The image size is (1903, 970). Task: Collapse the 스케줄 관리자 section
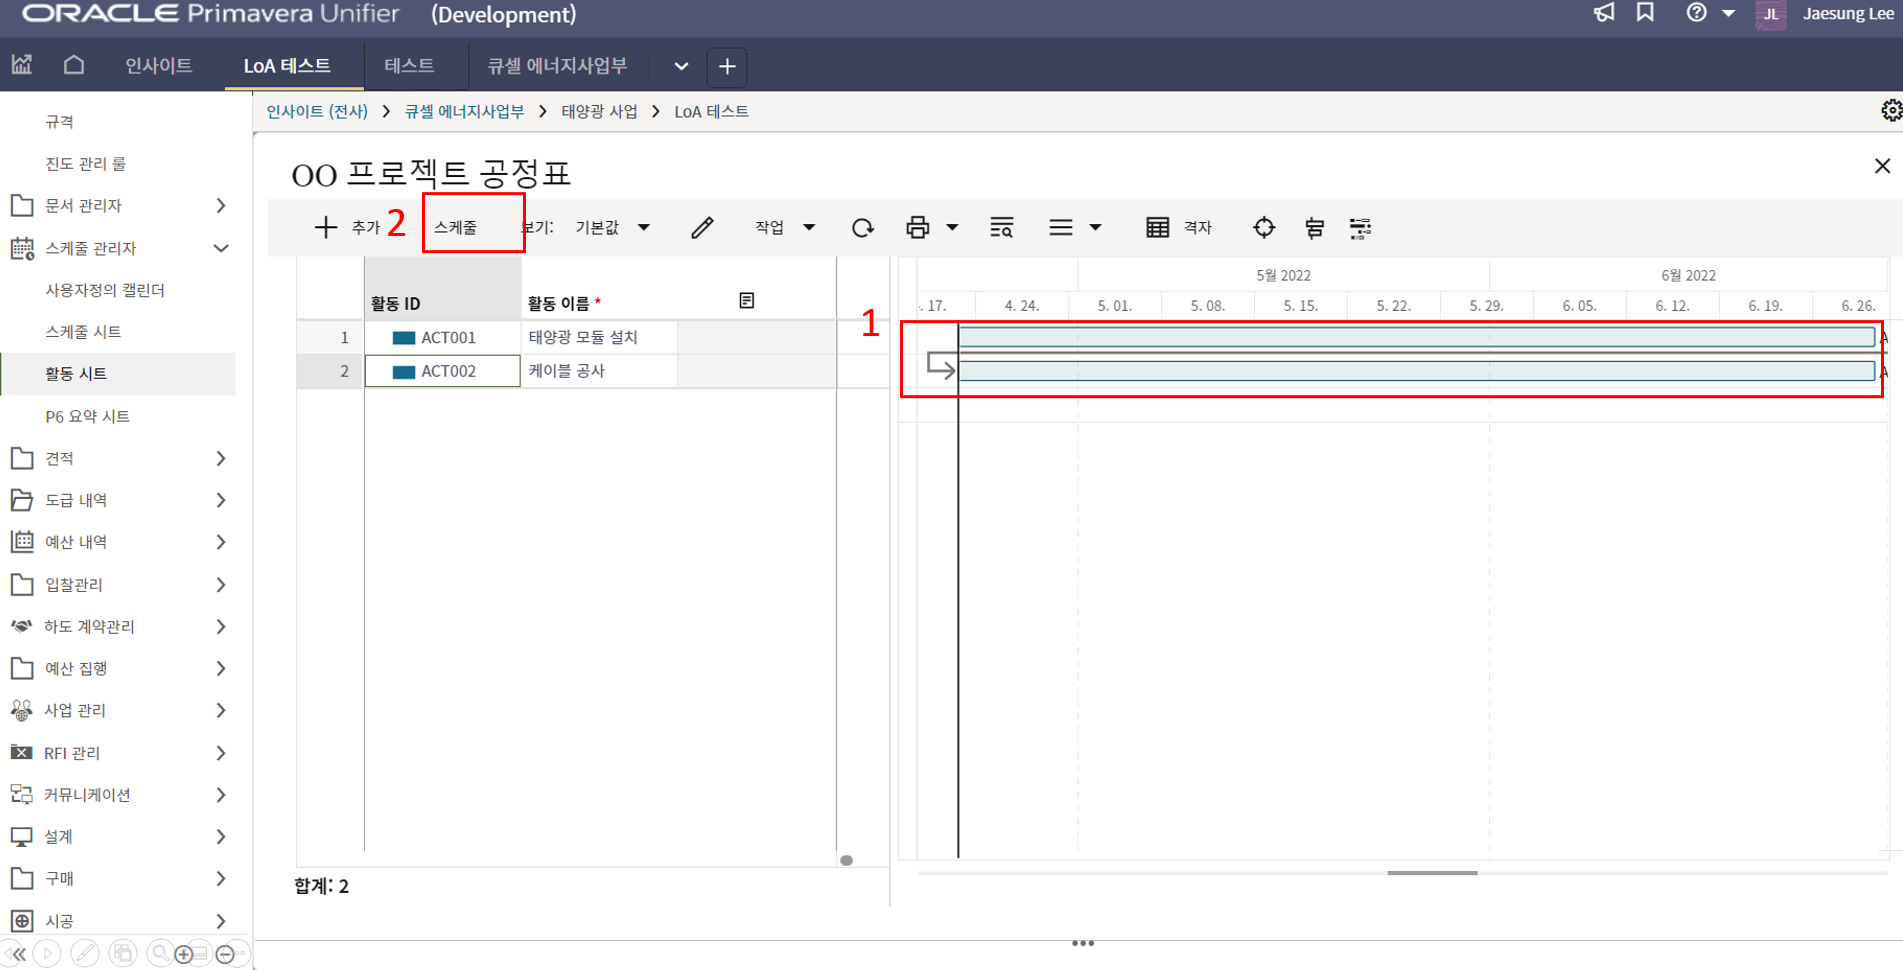(221, 248)
